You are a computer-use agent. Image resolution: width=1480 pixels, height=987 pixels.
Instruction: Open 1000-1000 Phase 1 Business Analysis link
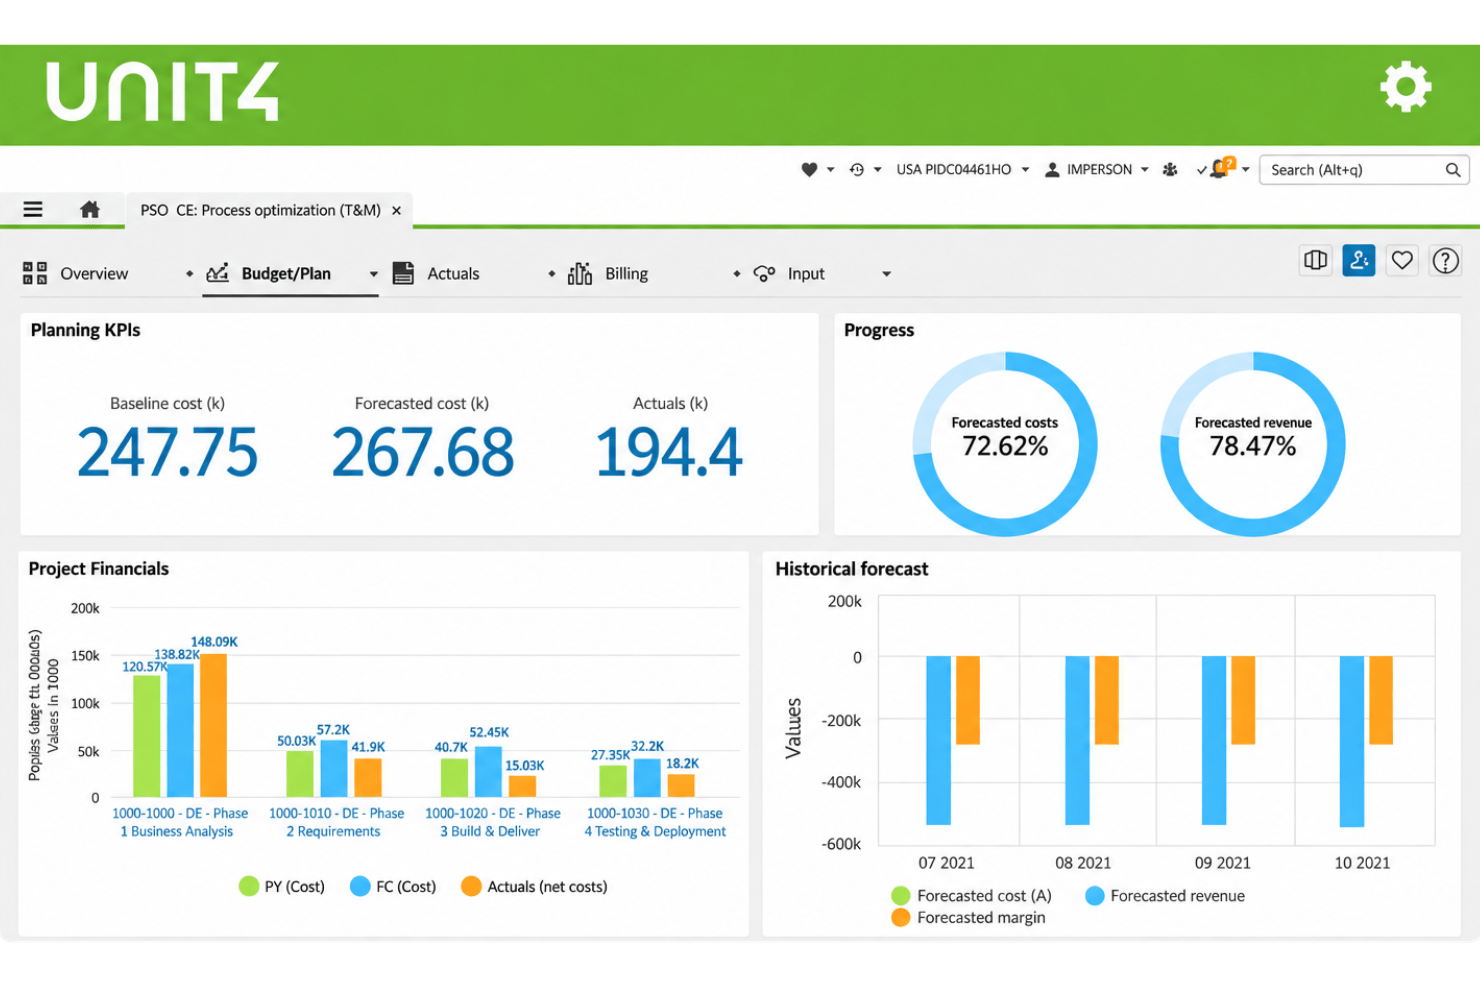pyautogui.click(x=180, y=822)
